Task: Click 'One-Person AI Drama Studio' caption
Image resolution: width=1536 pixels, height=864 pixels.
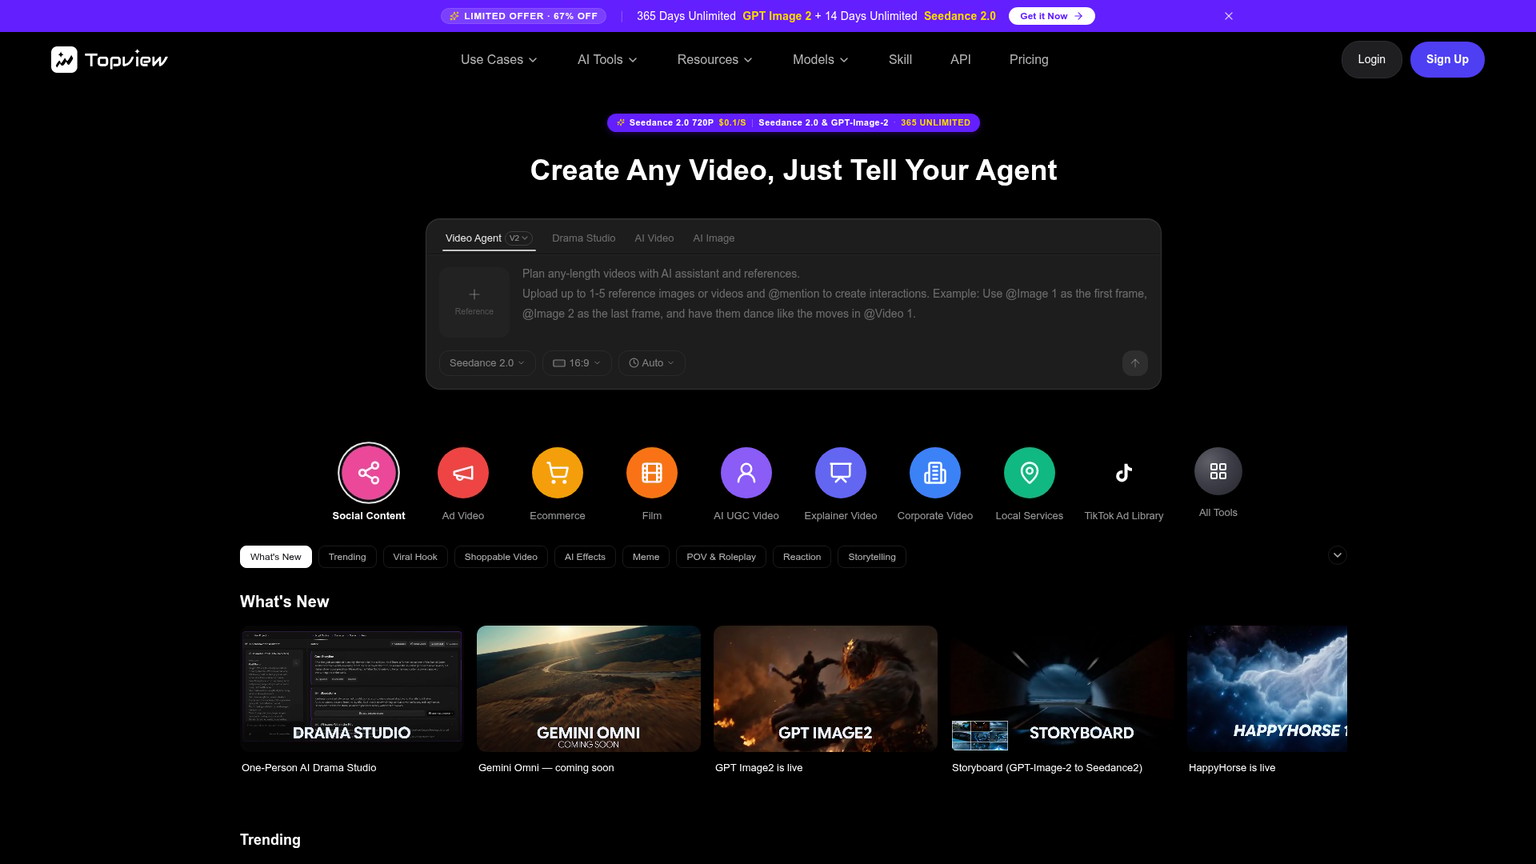Action: (x=309, y=768)
